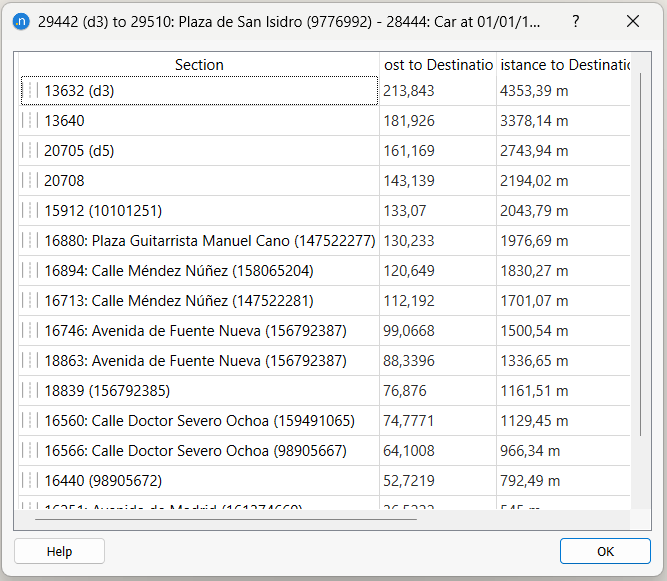Confirm the dialog with OK
This screenshot has height=581, width=667.
605,551
